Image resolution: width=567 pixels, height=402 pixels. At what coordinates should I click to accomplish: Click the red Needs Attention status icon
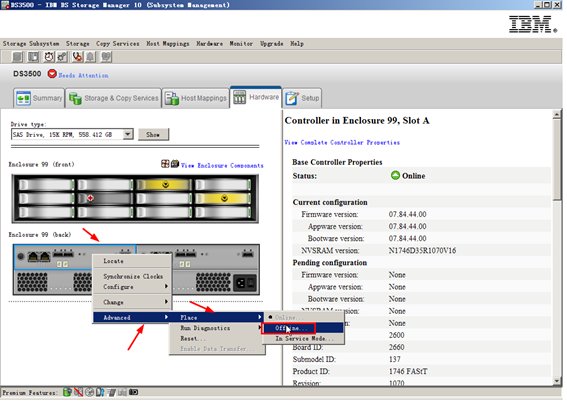pos(52,74)
